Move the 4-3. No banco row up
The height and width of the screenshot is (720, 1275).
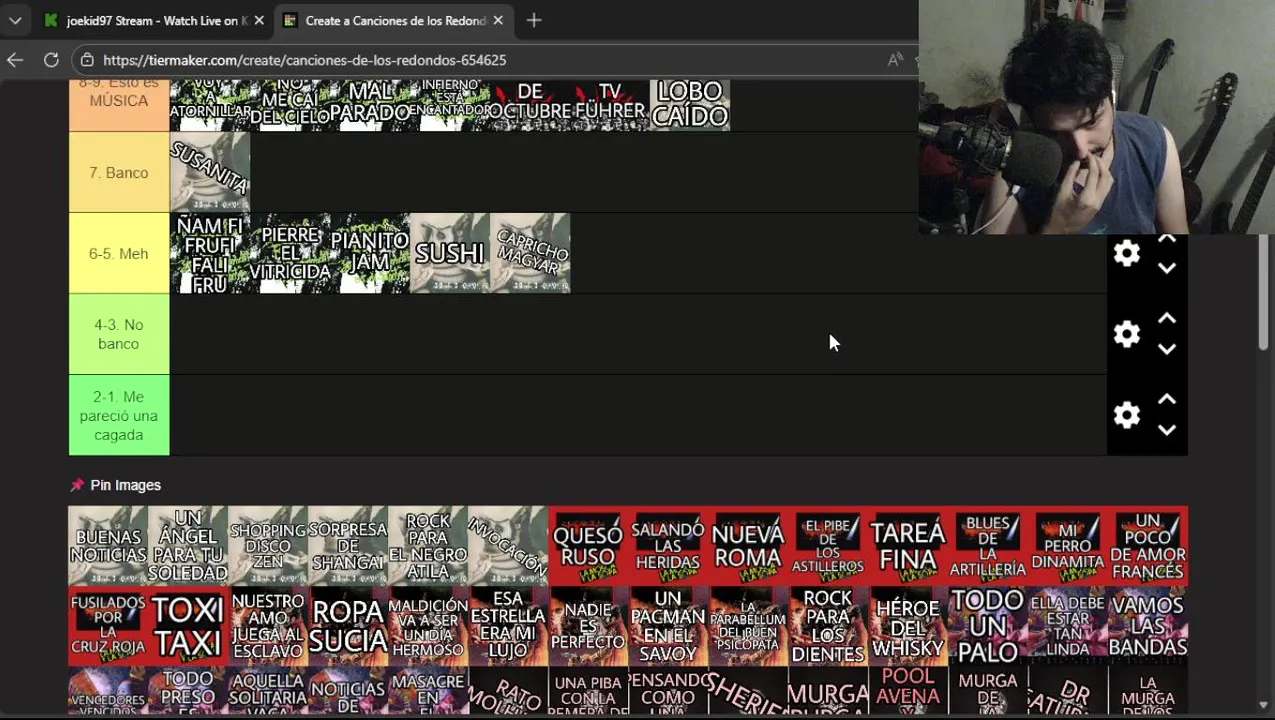click(1167, 319)
